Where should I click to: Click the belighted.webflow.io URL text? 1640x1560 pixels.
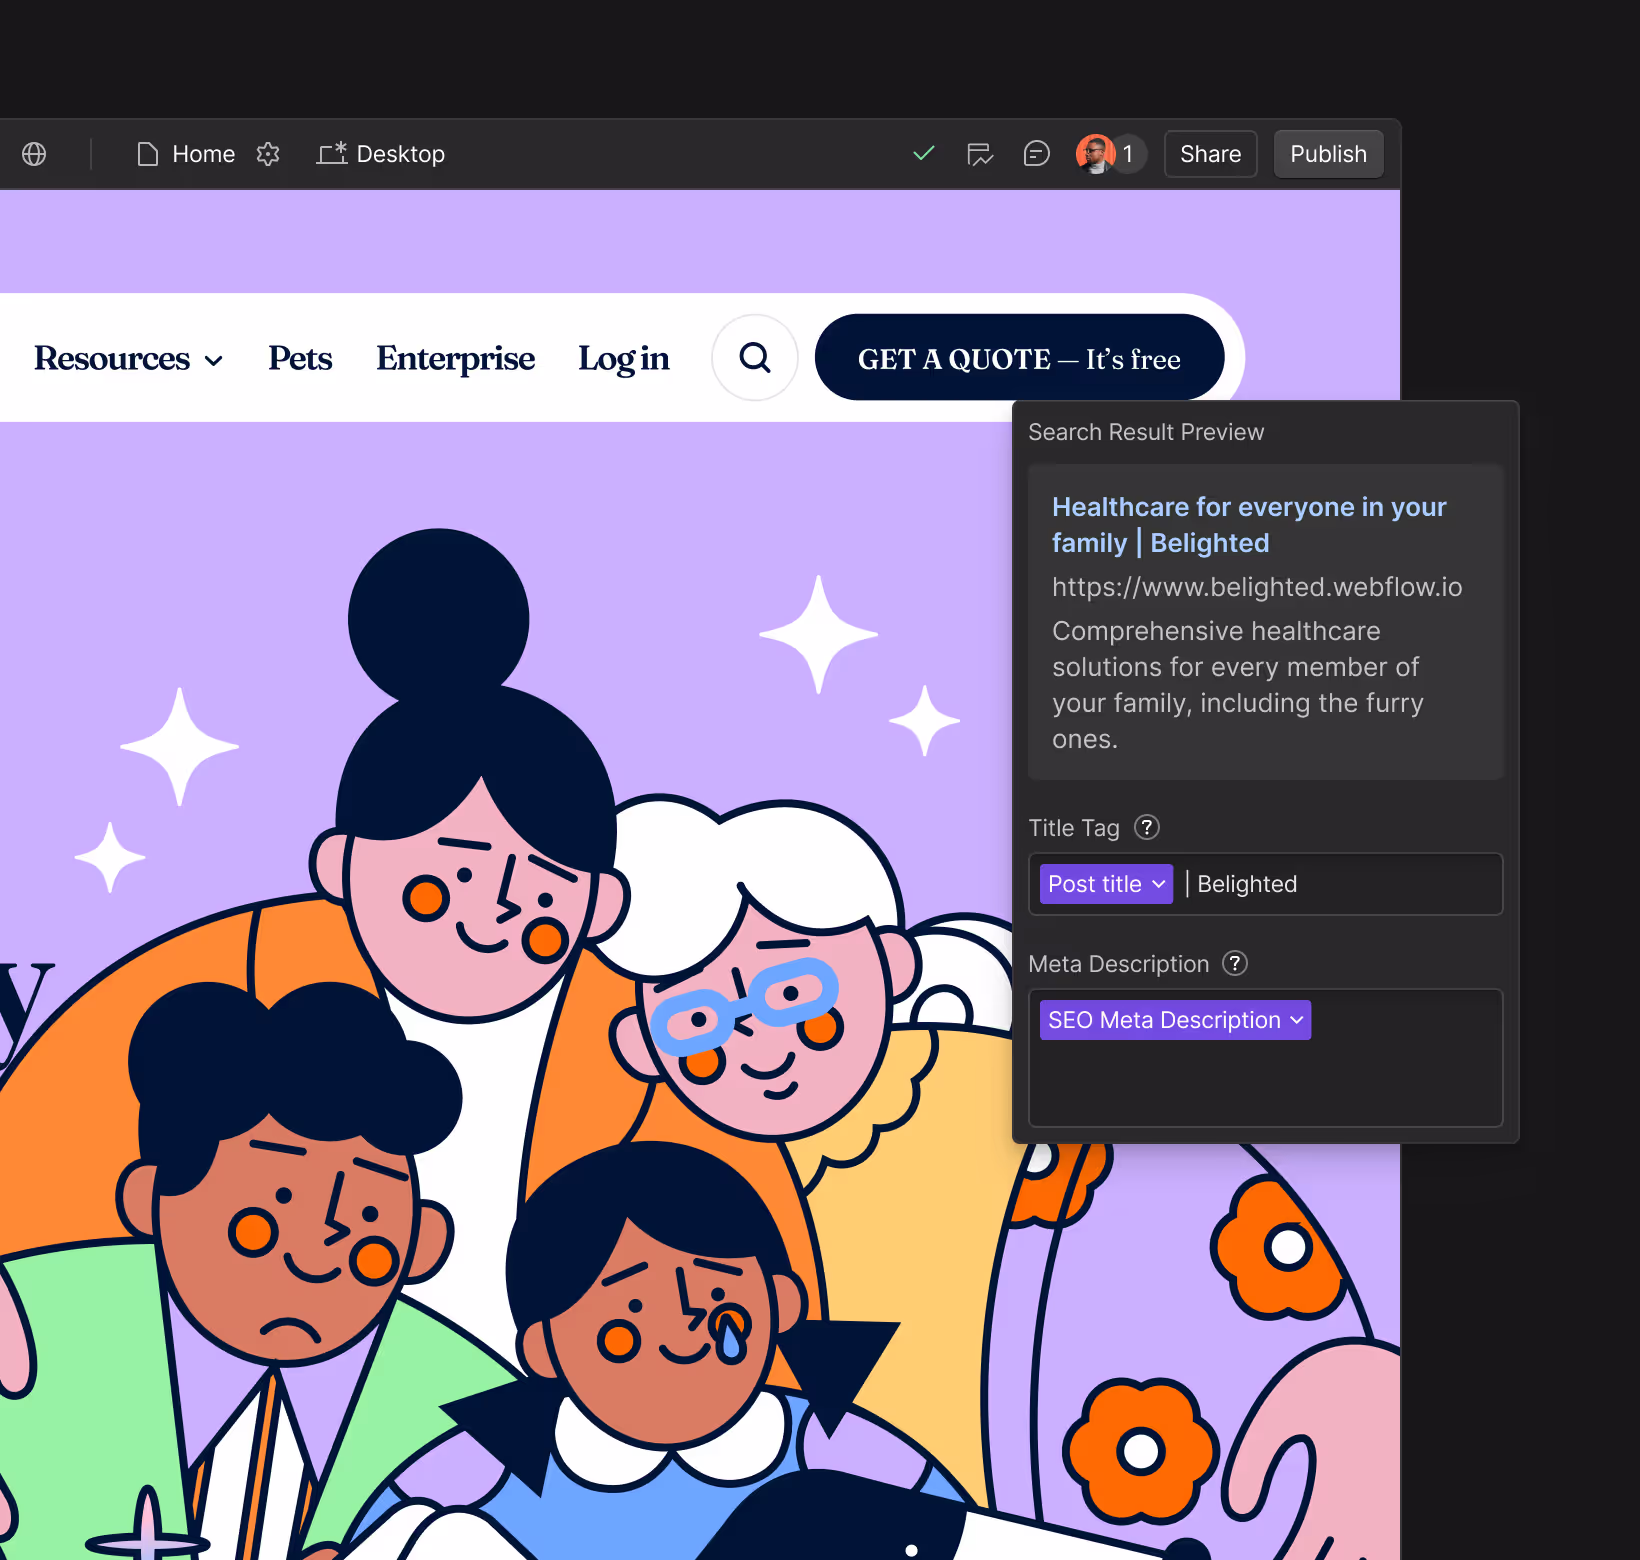1257,587
